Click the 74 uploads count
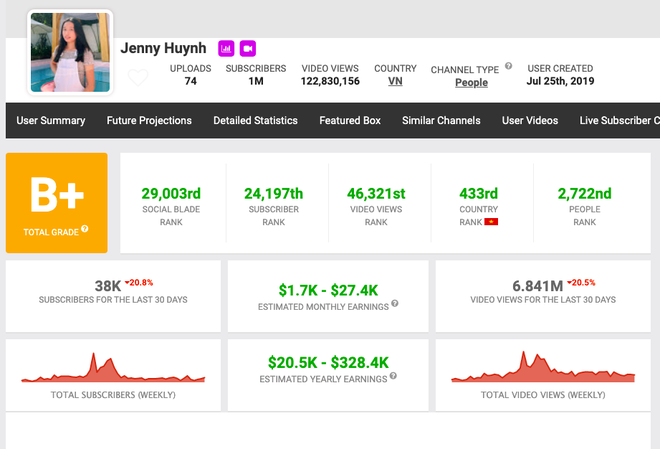The image size is (660, 449). click(191, 81)
